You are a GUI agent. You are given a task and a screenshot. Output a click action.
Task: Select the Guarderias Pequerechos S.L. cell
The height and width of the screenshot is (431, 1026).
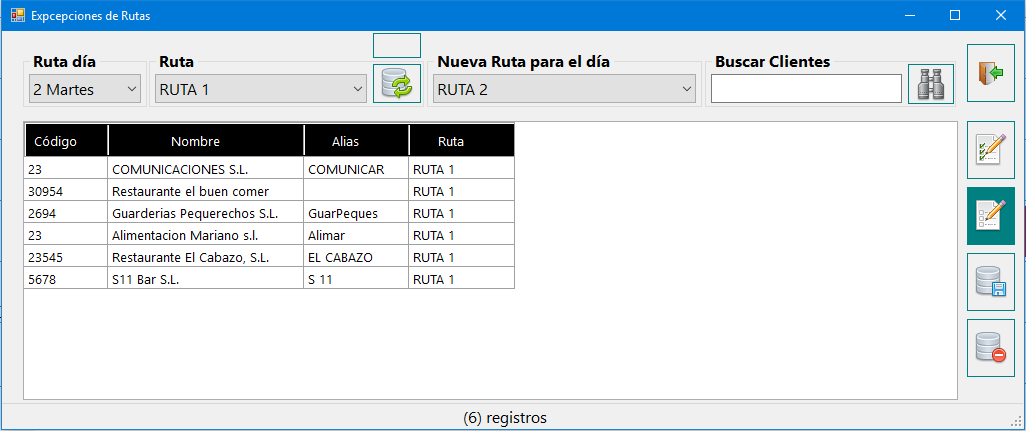coord(206,214)
